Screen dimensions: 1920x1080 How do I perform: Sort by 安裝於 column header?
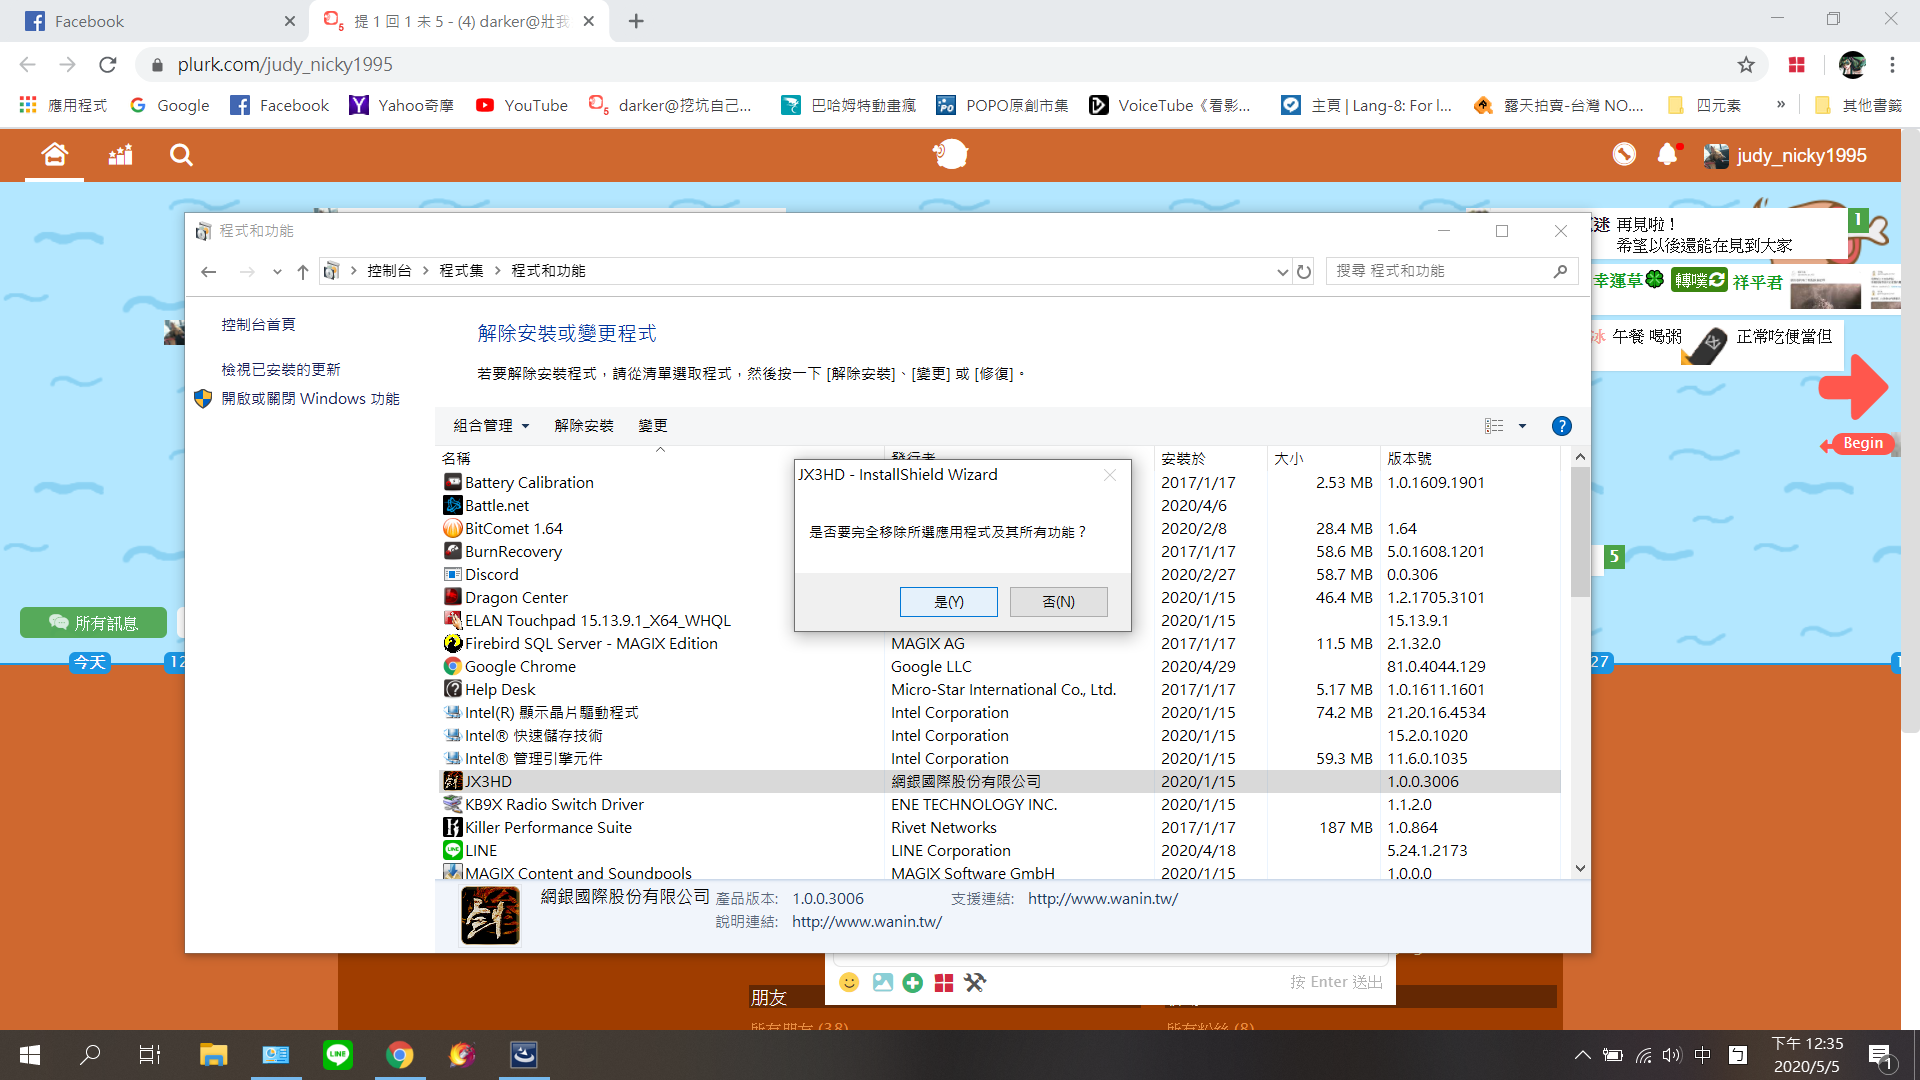[1211, 458]
